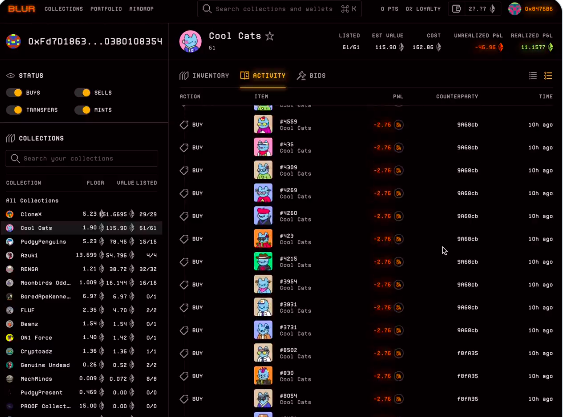Click the Cool Cats collection avatar in header
This screenshot has width=564, height=417.
pyautogui.click(x=190, y=41)
